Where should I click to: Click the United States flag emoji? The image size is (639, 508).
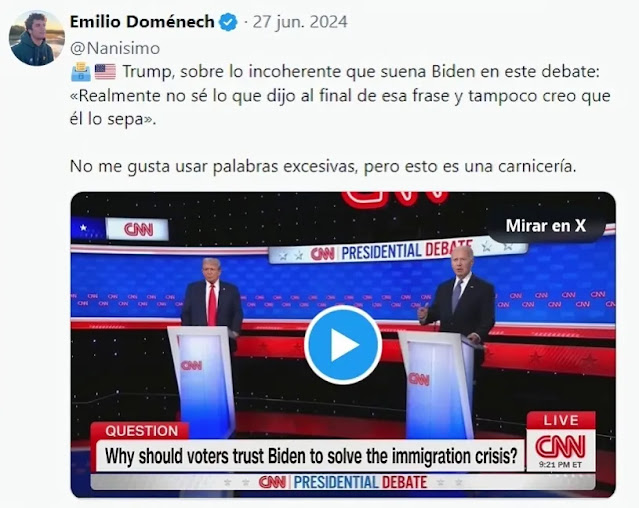tap(105, 72)
